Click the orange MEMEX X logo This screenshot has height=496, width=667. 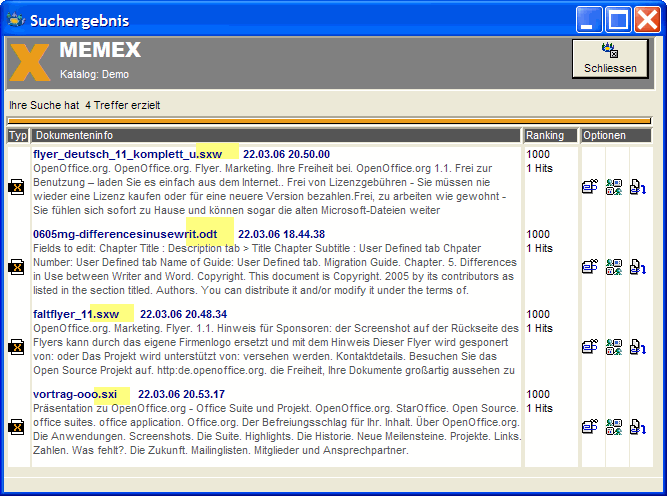(x=30, y=61)
